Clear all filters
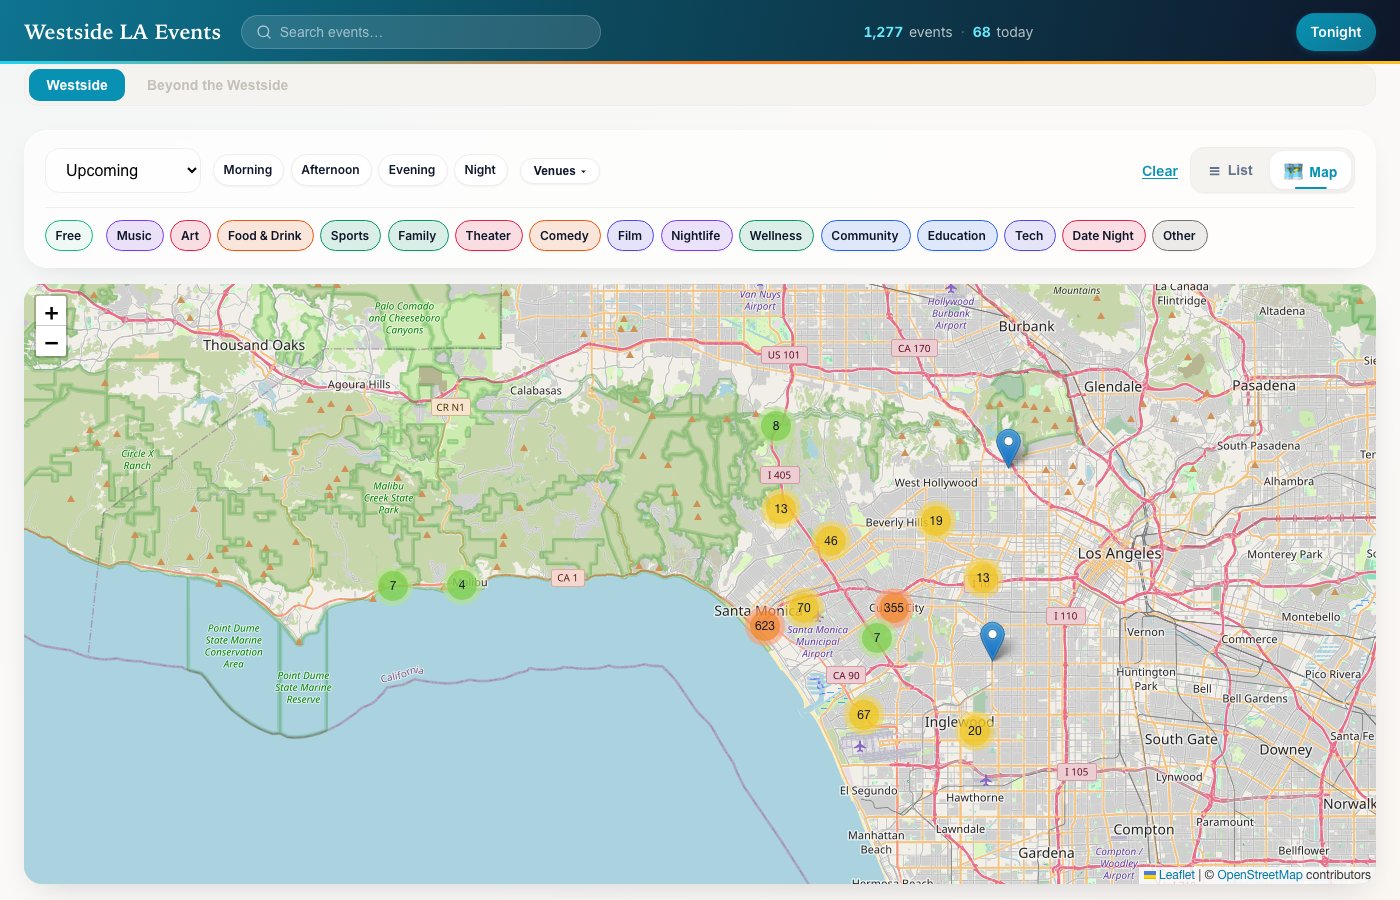 point(1160,171)
